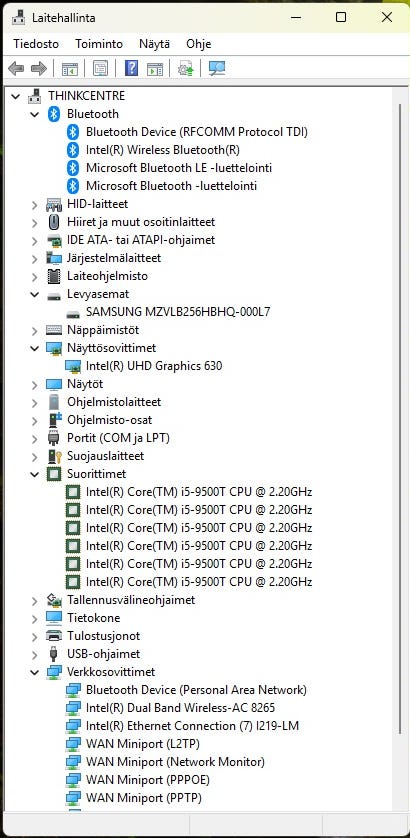This screenshot has height=838, width=410.
Task: Collapse the Bluetooth category
Action: pos(34,114)
